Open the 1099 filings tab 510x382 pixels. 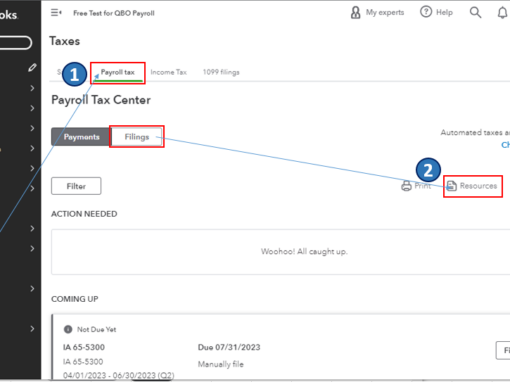221,72
